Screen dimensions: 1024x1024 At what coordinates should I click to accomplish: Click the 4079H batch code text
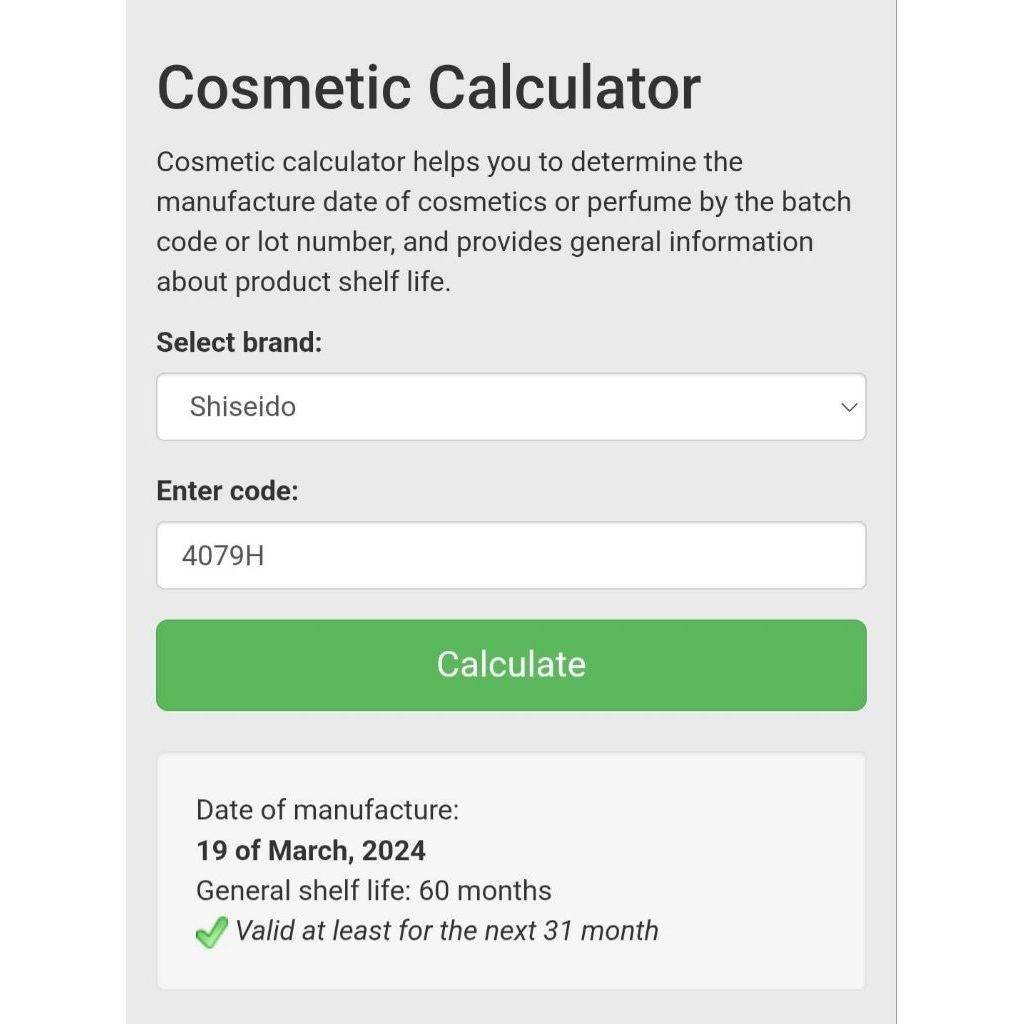coord(223,556)
